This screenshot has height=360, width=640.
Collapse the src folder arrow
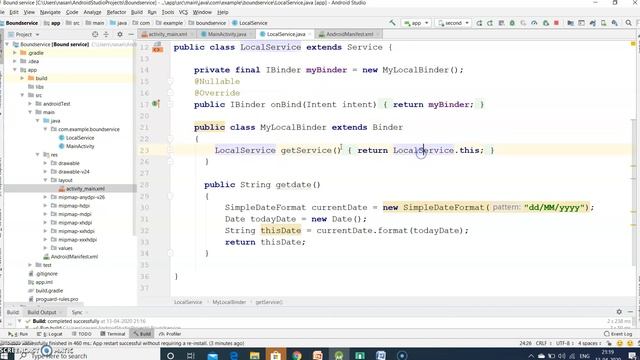coord(22,95)
